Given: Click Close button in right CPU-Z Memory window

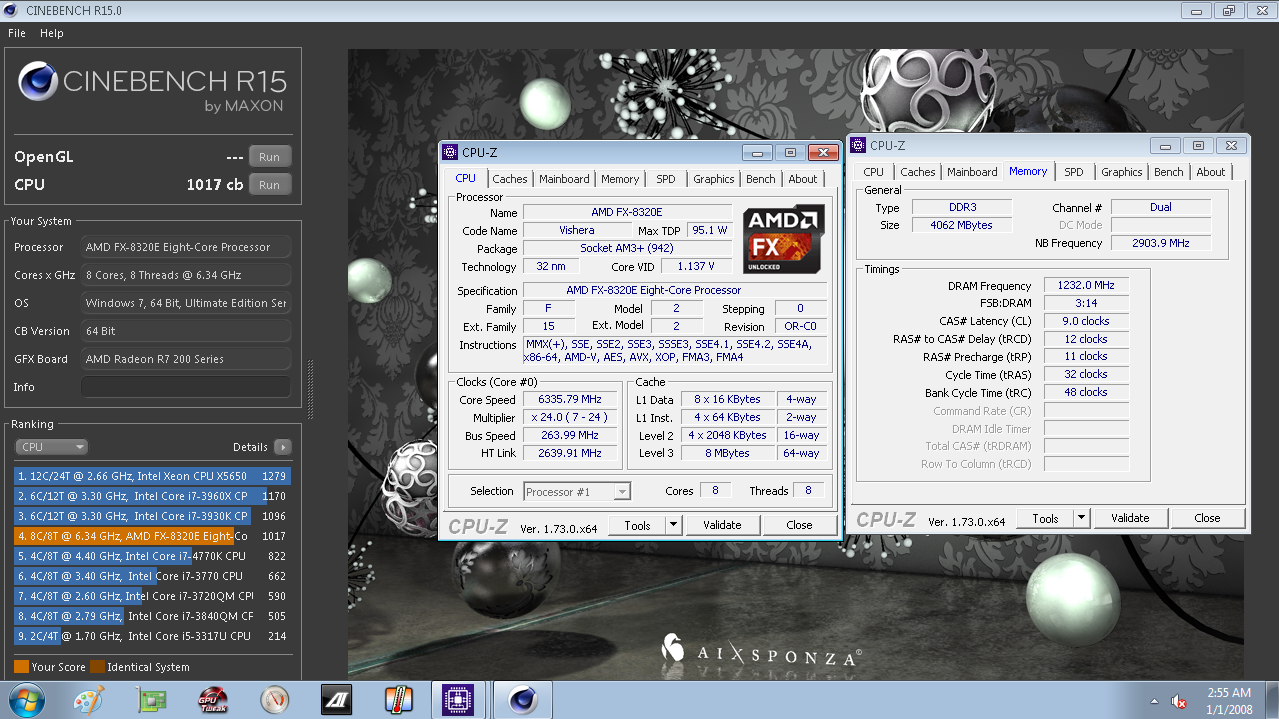Looking at the screenshot, I should [x=1207, y=518].
